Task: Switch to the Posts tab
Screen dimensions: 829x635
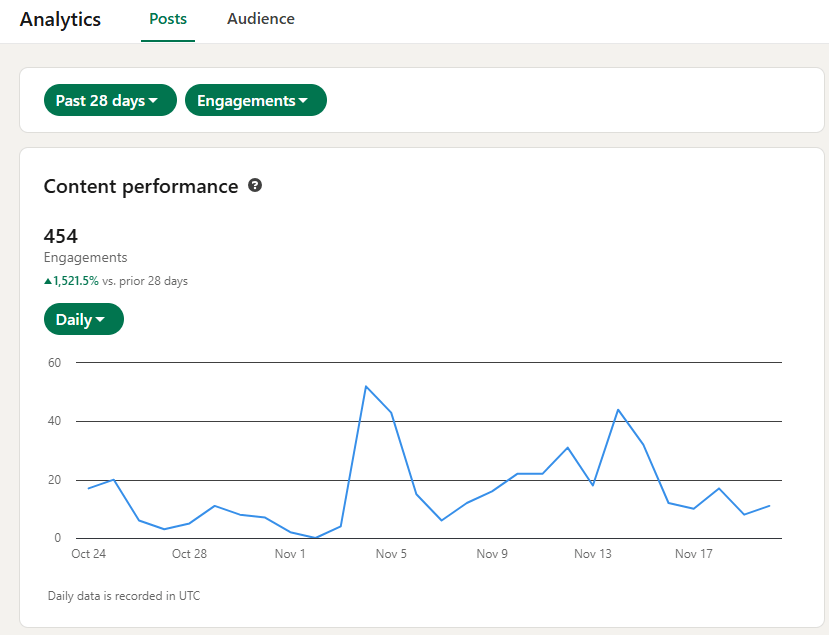Action: pos(168,19)
